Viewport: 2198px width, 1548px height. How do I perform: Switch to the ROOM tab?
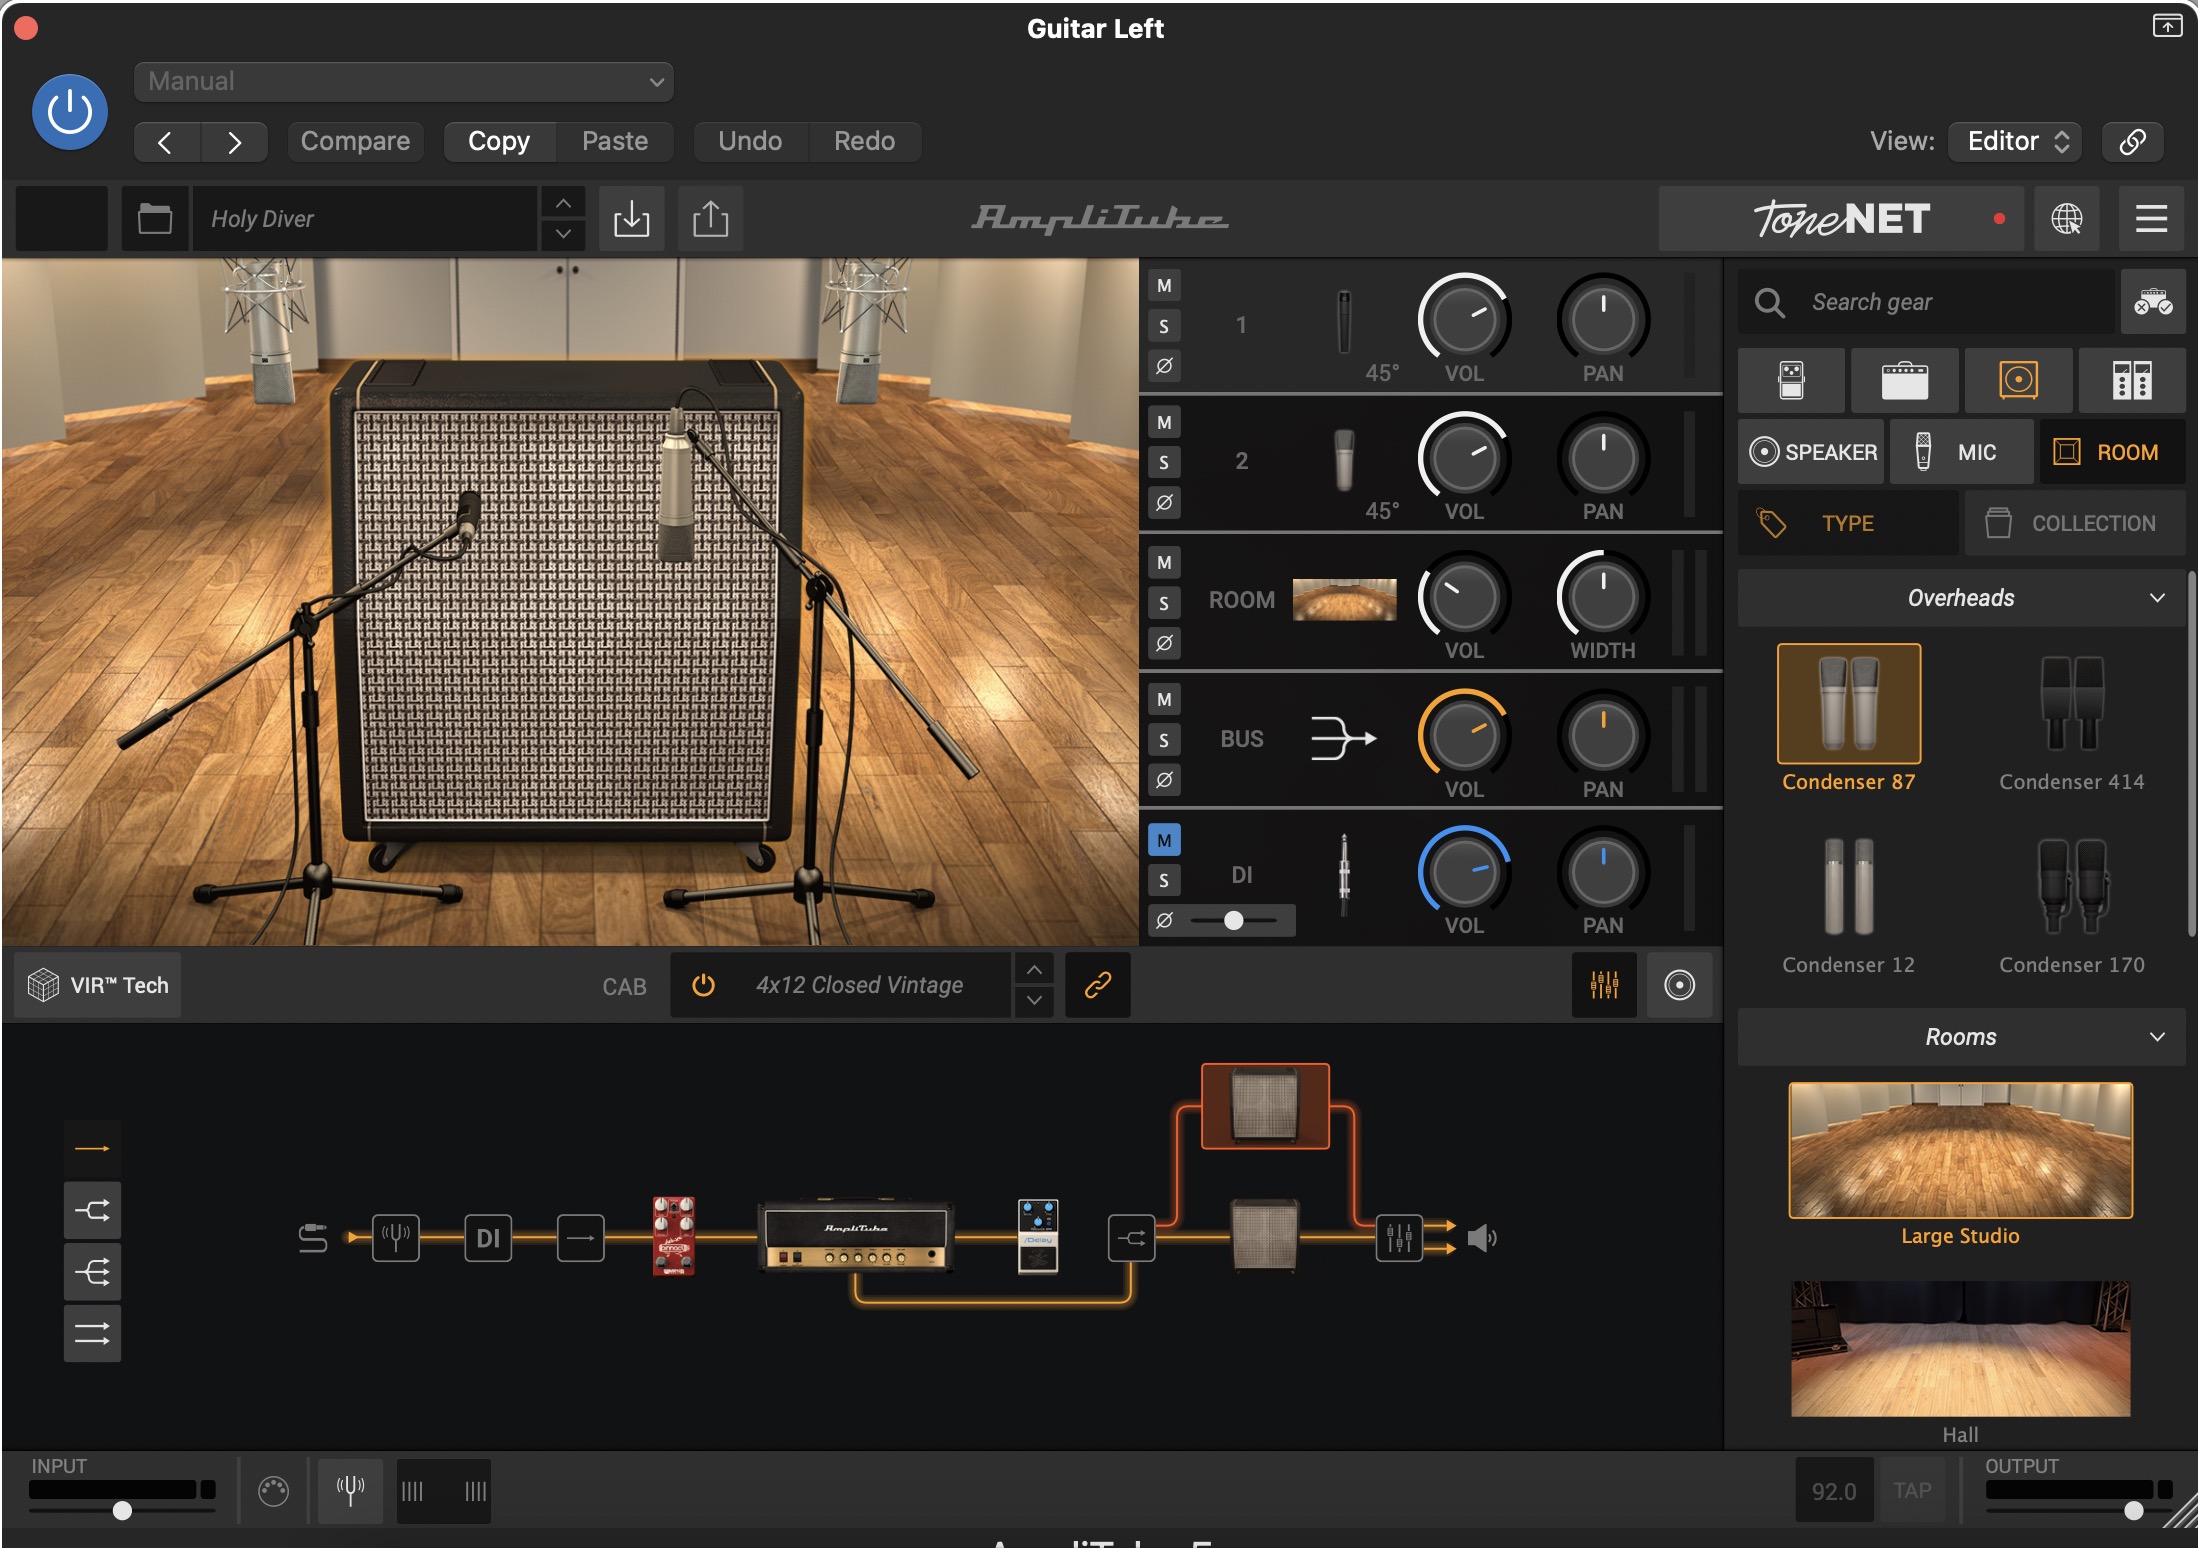[x=2112, y=452]
